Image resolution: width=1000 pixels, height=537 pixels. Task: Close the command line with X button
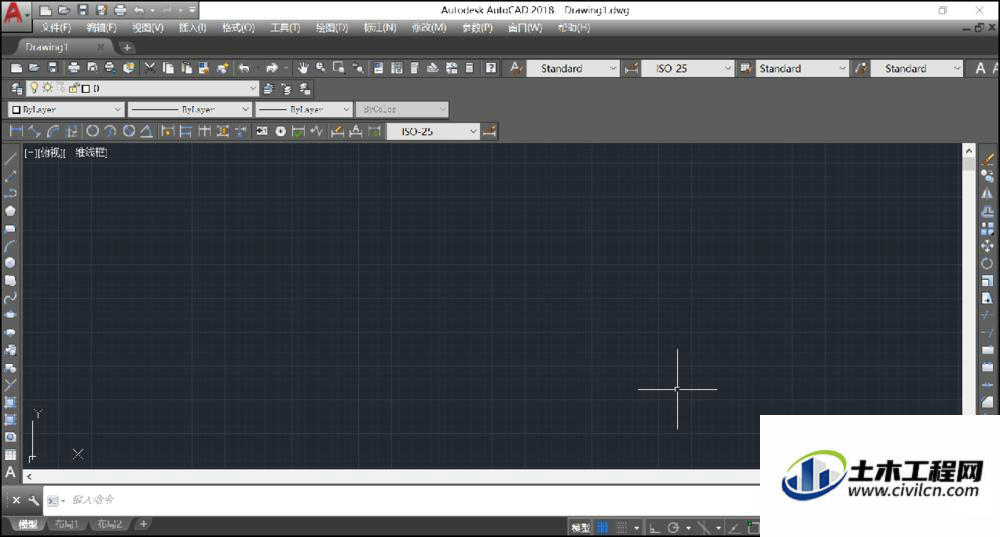coord(17,501)
